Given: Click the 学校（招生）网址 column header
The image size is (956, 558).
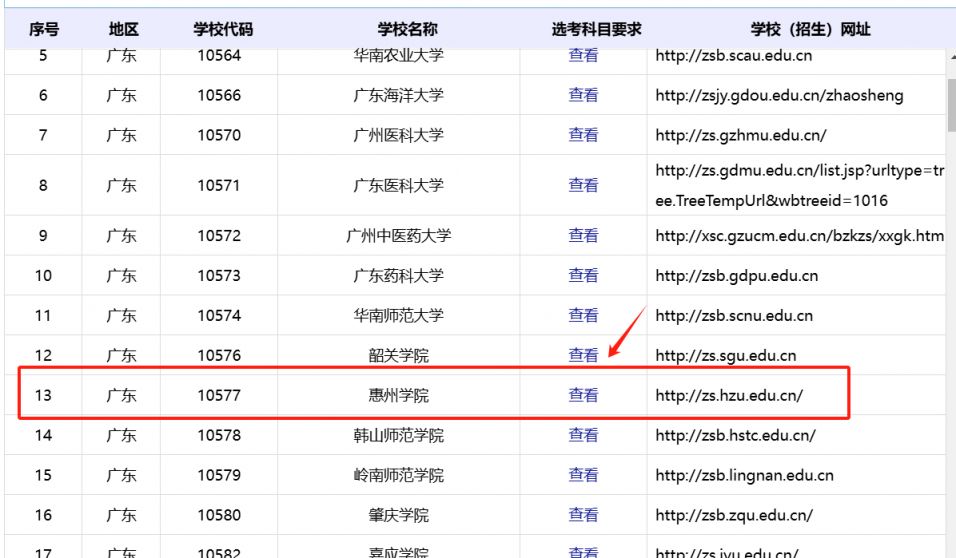Looking at the screenshot, I should tap(810, 29).
